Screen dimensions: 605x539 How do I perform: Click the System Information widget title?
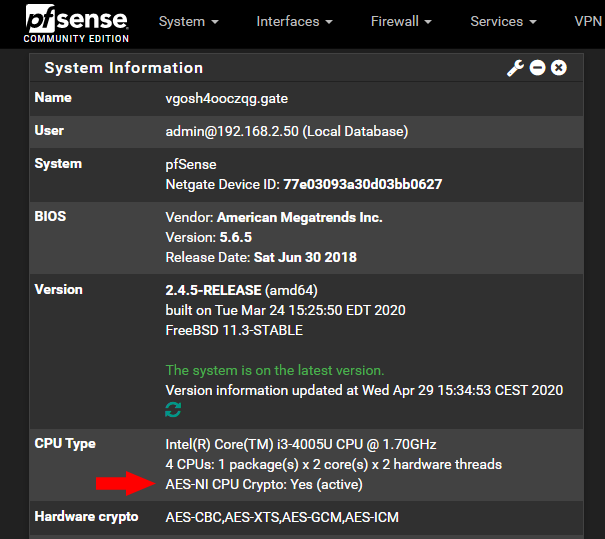(x=123, y=68)
